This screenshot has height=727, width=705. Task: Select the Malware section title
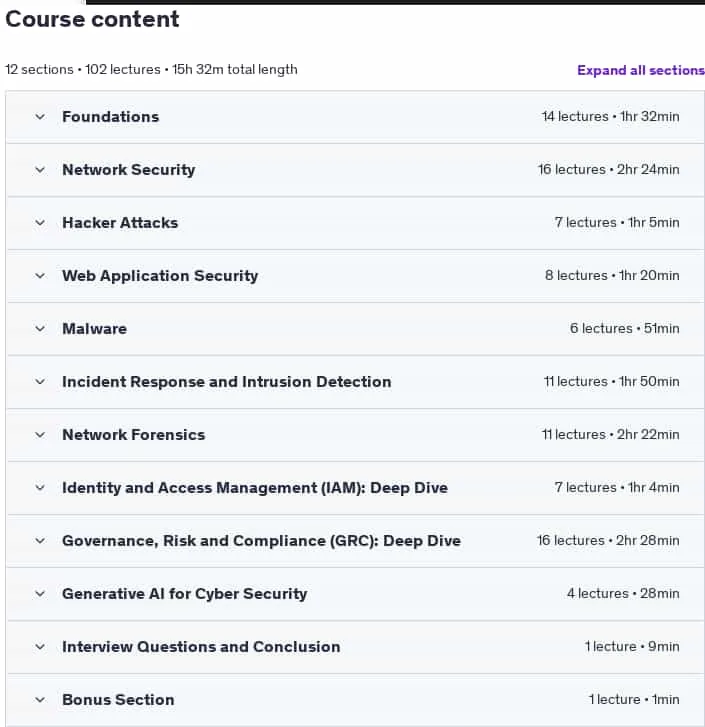pos(95,329)
